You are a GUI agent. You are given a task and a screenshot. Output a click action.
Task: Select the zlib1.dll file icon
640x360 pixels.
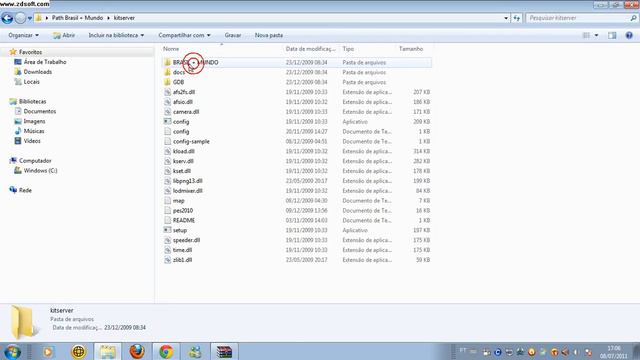[167, 260]
